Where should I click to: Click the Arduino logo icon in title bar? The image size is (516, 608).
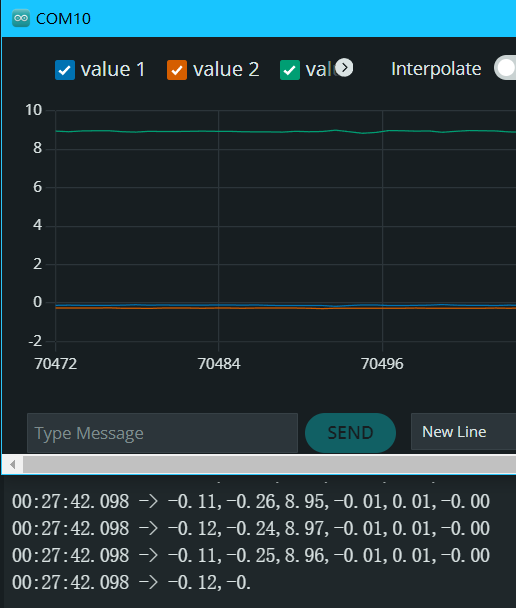(21, 18)
